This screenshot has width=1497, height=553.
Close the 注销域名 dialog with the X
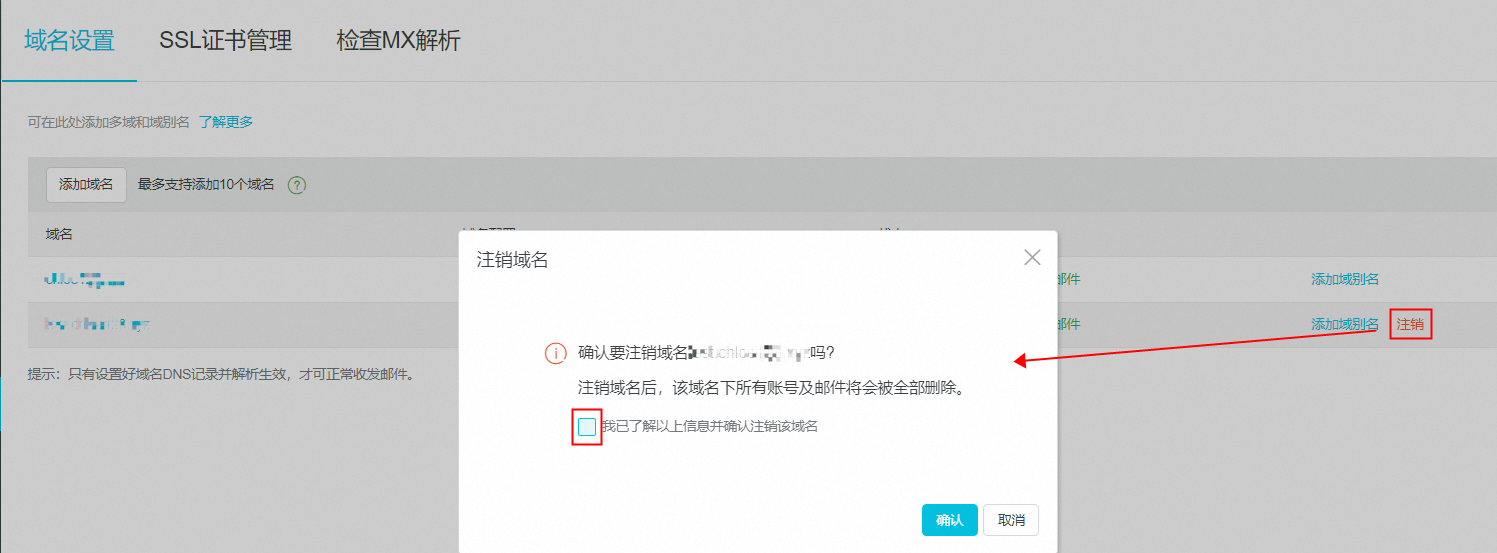(x=1033, y=258)
